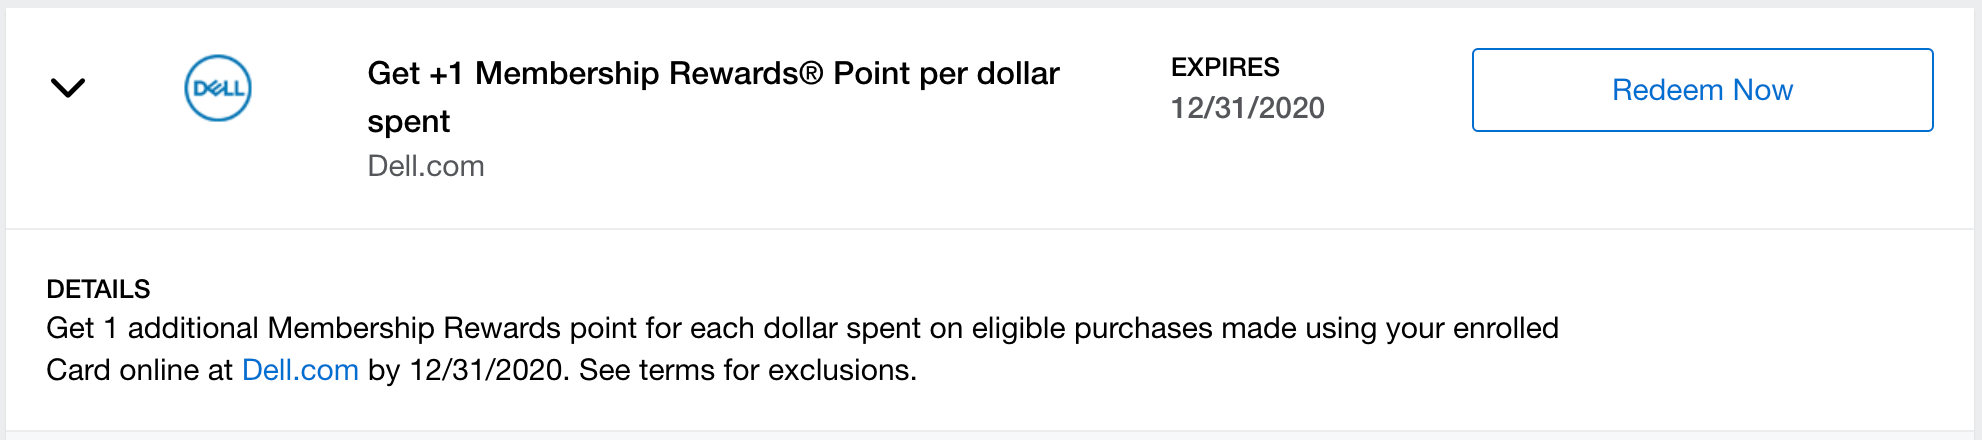Click the word 'spent' on title's second line
This screenshot has height=440, width=1982.
coord(408,122)
